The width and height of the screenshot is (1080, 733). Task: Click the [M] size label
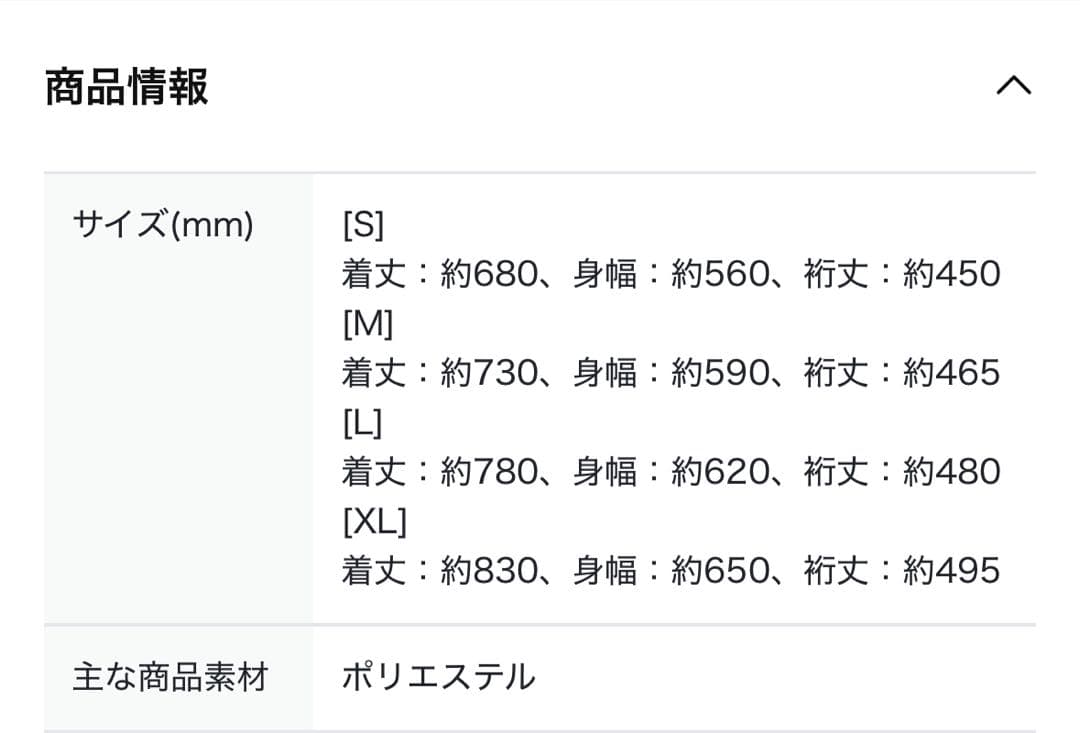(368, 323)
